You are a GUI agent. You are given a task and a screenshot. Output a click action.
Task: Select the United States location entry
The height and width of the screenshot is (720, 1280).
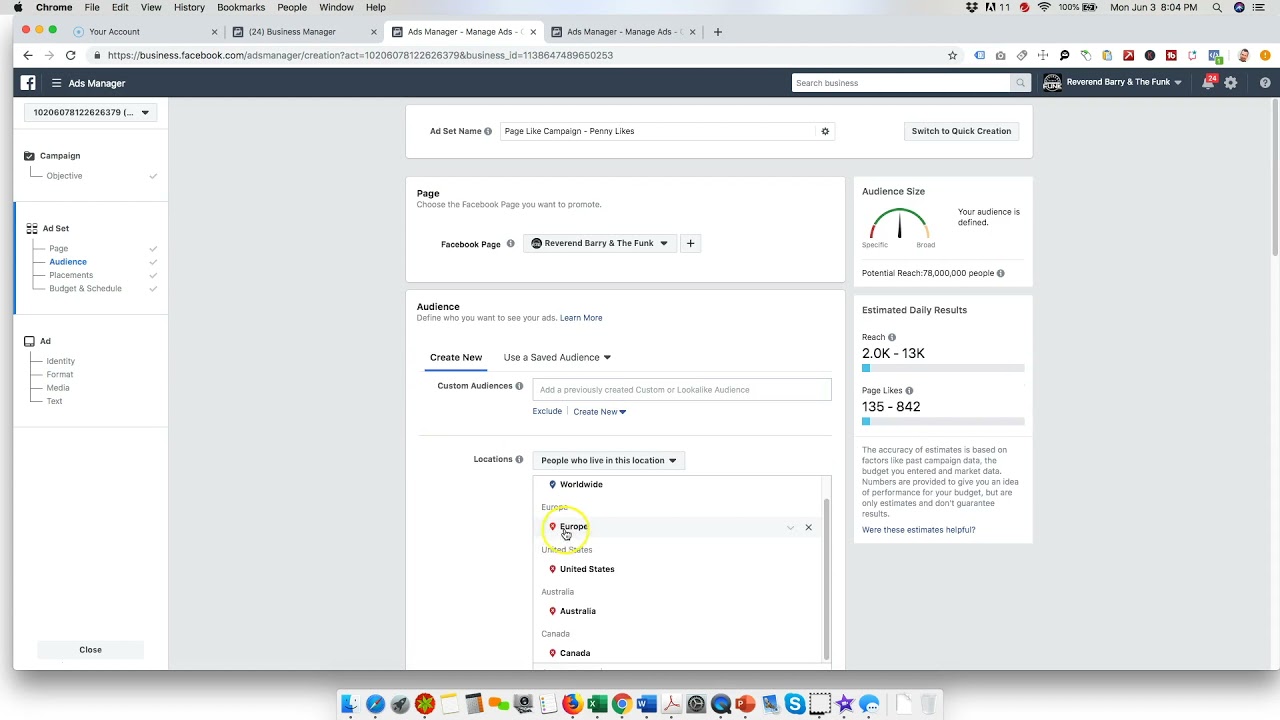pos(587,569)
